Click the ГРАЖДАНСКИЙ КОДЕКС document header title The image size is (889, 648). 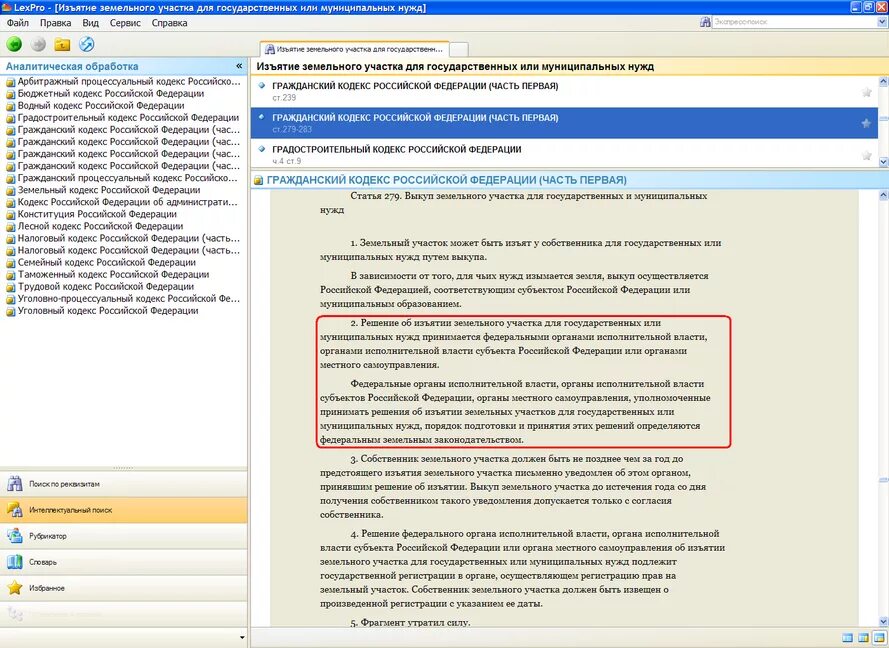[x=447, y=180]
